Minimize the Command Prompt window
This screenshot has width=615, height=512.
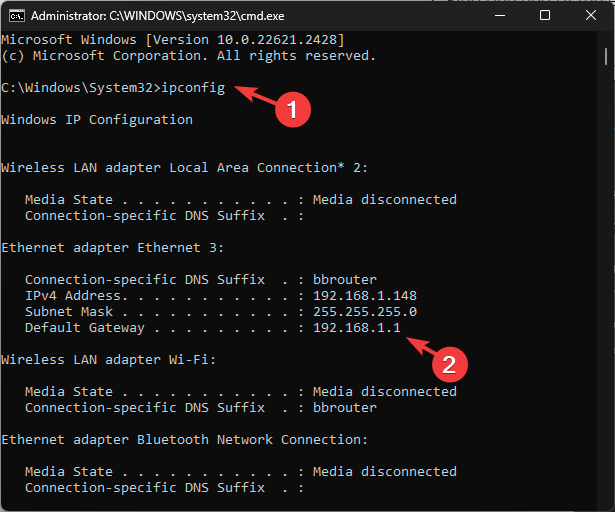click(500, 16)
